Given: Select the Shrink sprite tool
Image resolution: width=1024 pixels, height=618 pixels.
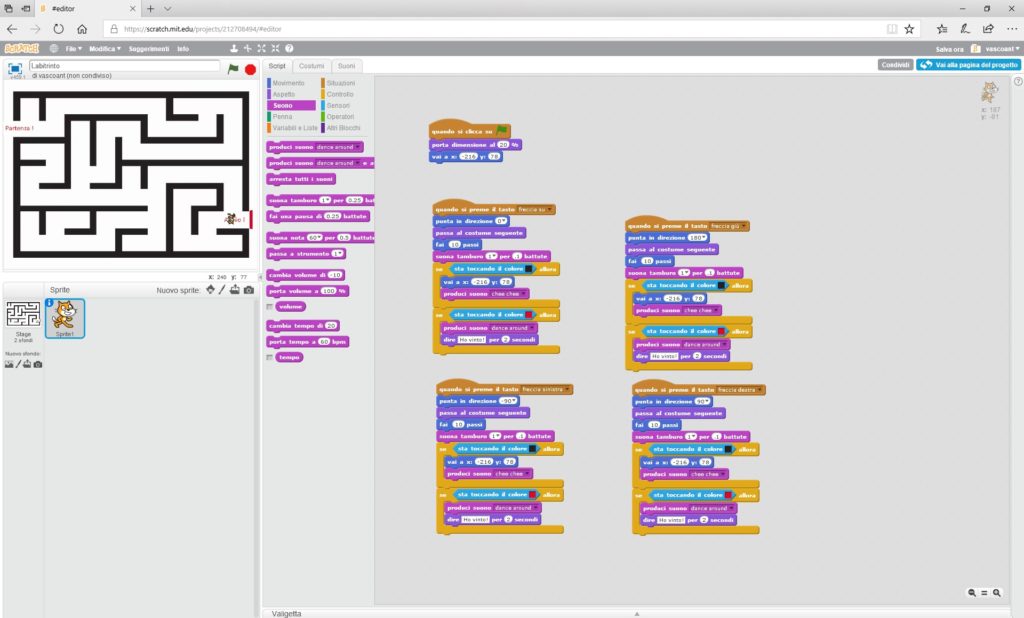Looking at the screenshot, I should [275, 48].
